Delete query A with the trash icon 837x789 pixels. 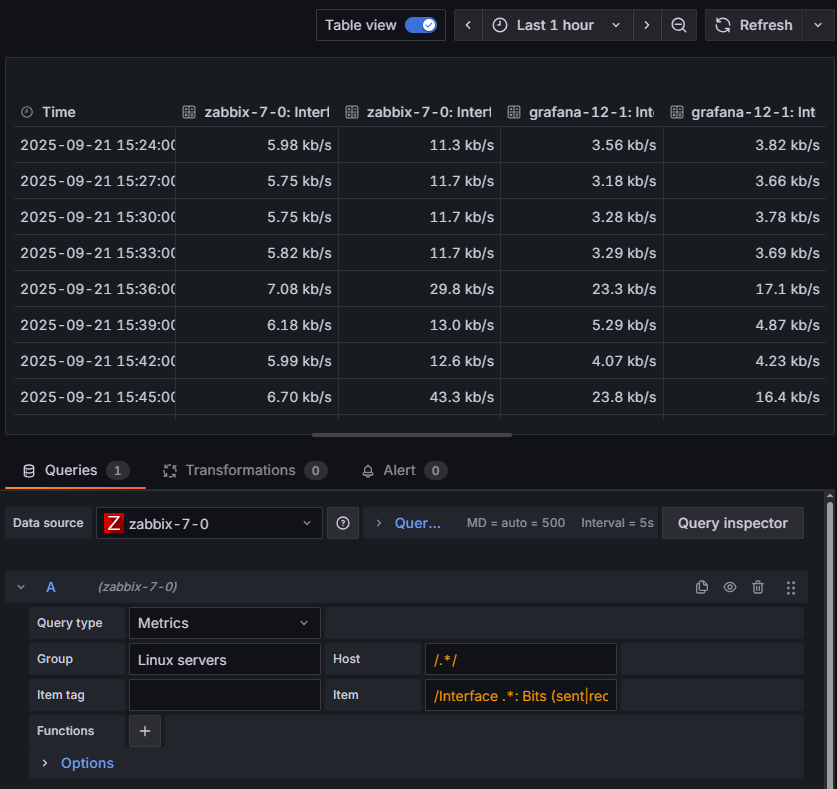tap(758, 587)
